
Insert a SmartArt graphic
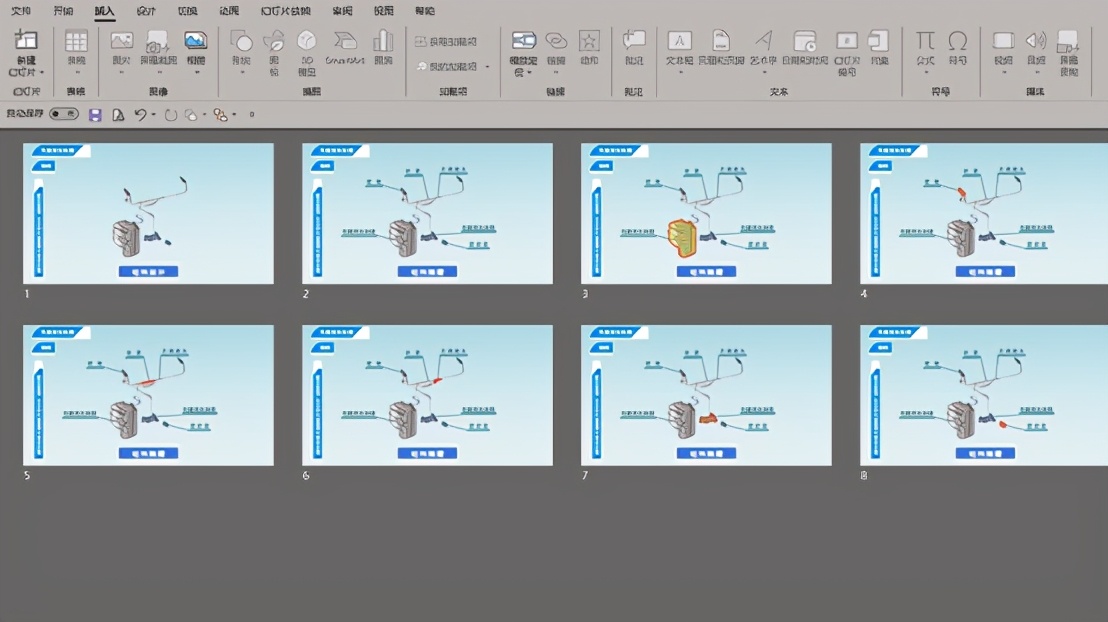[345, 41]
